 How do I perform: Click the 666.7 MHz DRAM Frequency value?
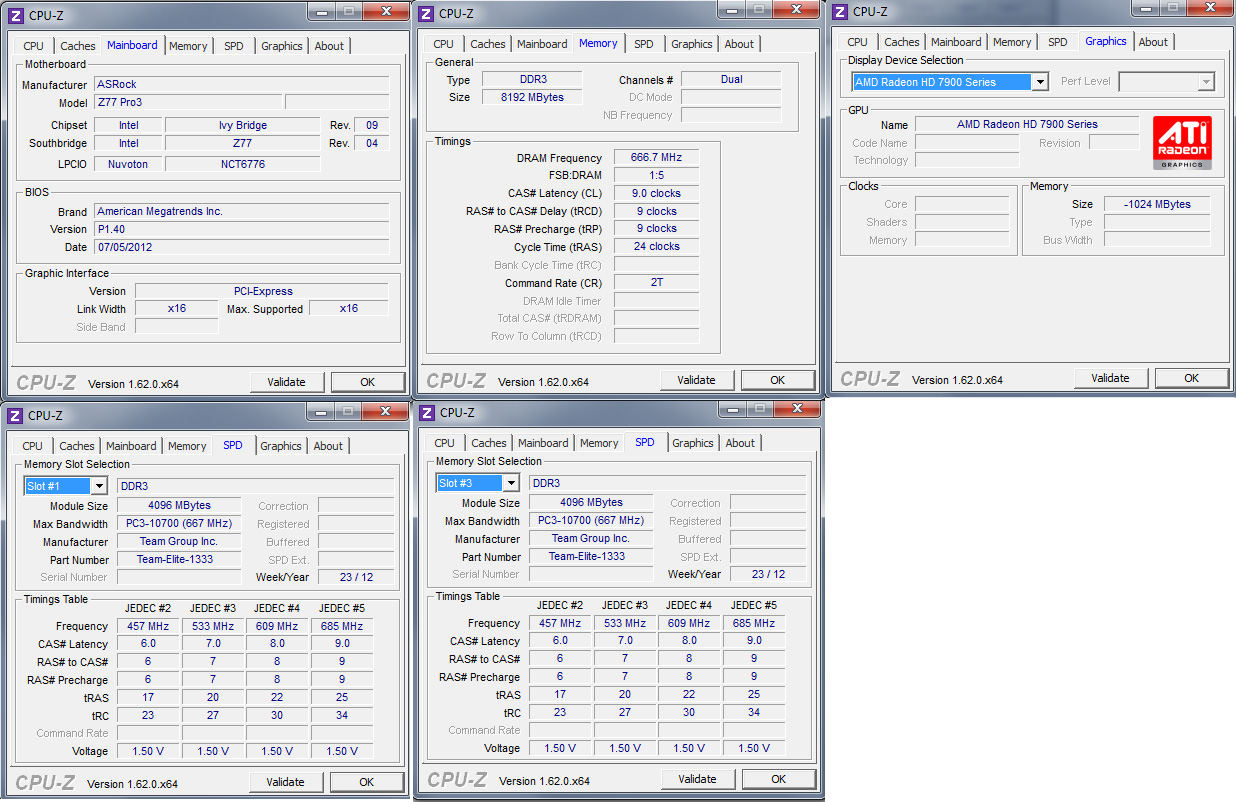tap(656, 158)
